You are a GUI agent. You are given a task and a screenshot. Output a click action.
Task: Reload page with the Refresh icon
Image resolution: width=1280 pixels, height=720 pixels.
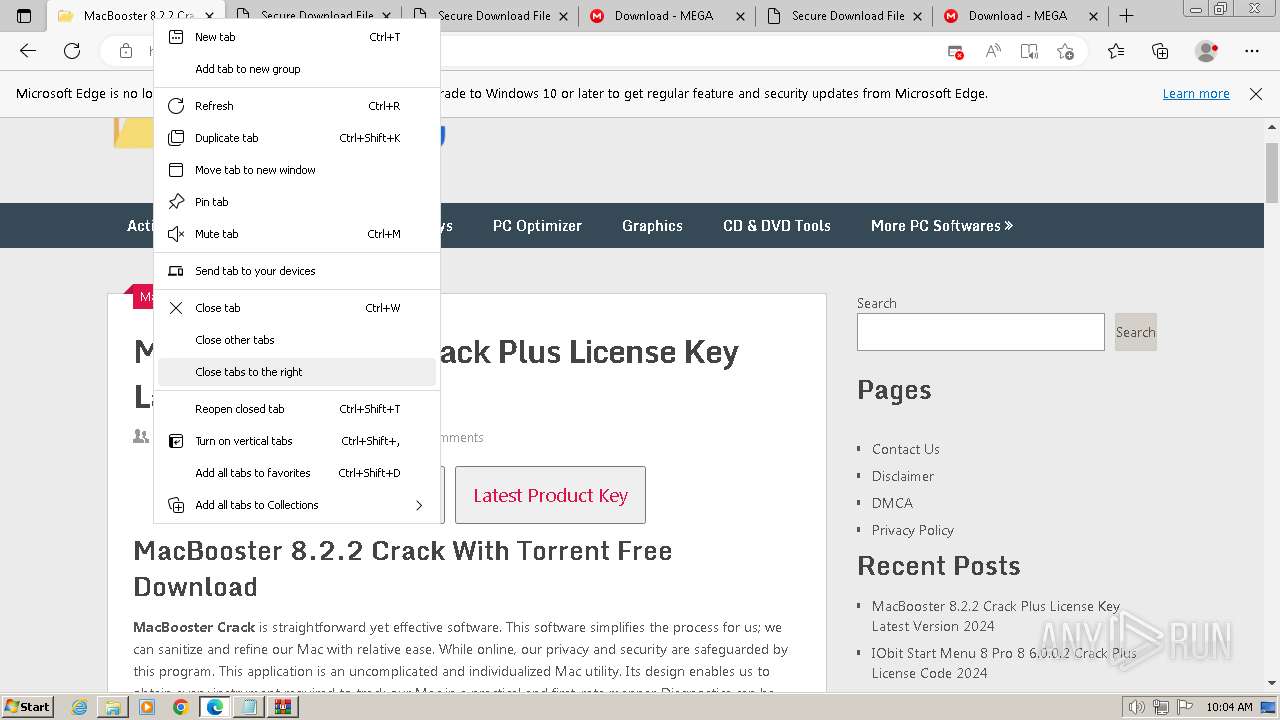tap(72, 51)
